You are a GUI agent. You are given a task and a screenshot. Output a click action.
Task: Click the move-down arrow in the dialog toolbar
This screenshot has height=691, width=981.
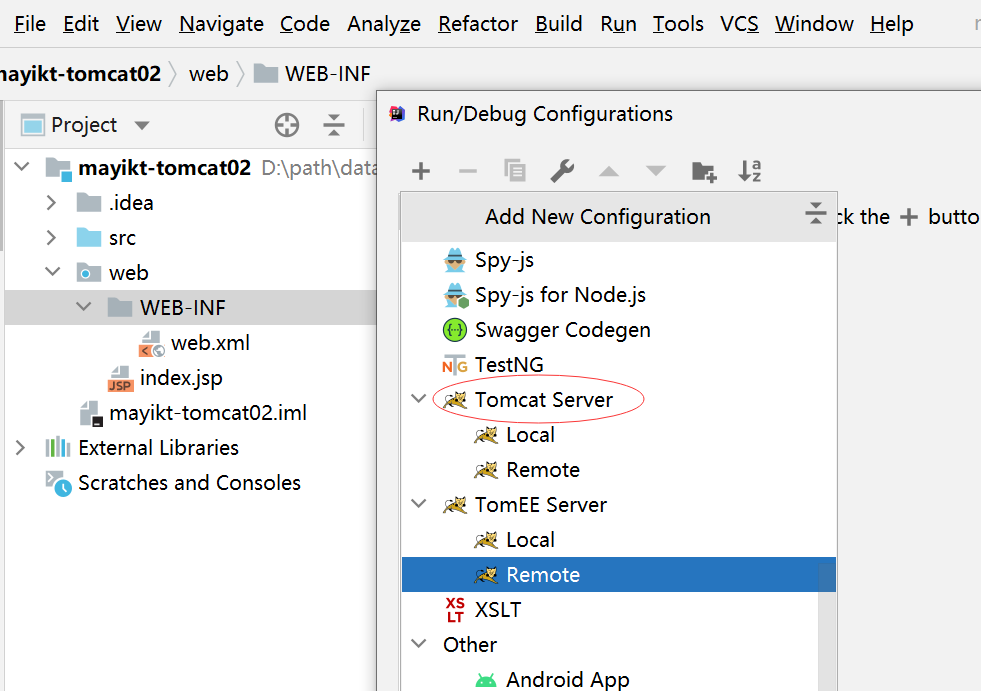coord(655,171)
